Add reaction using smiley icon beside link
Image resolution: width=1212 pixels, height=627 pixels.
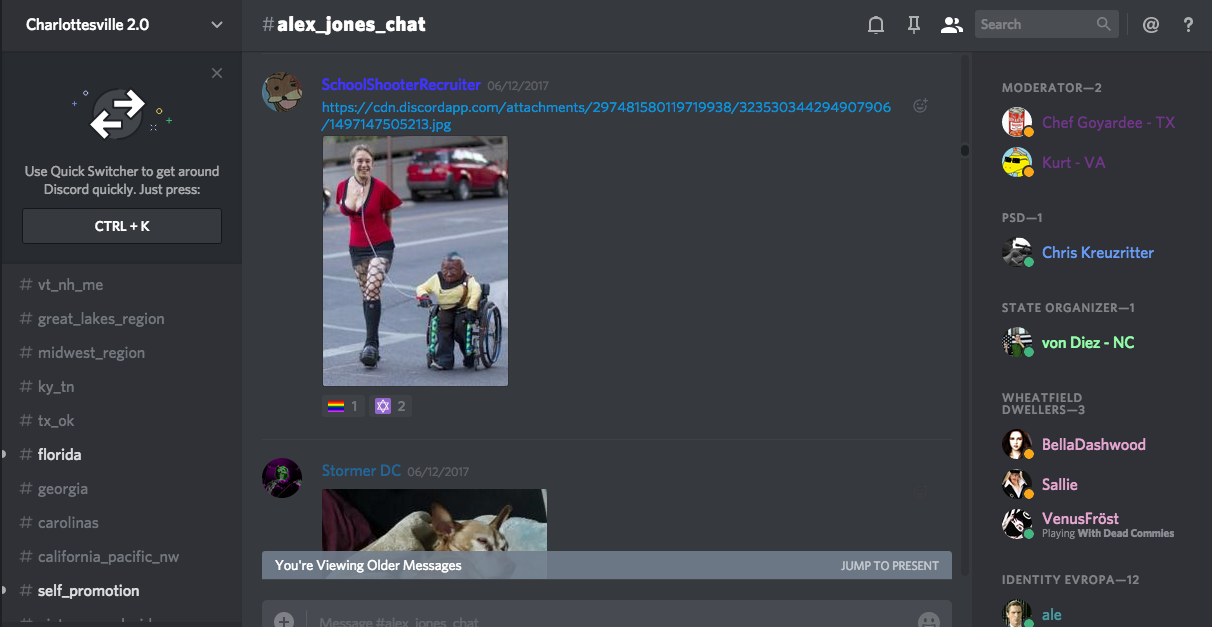(x=920, y=106)
